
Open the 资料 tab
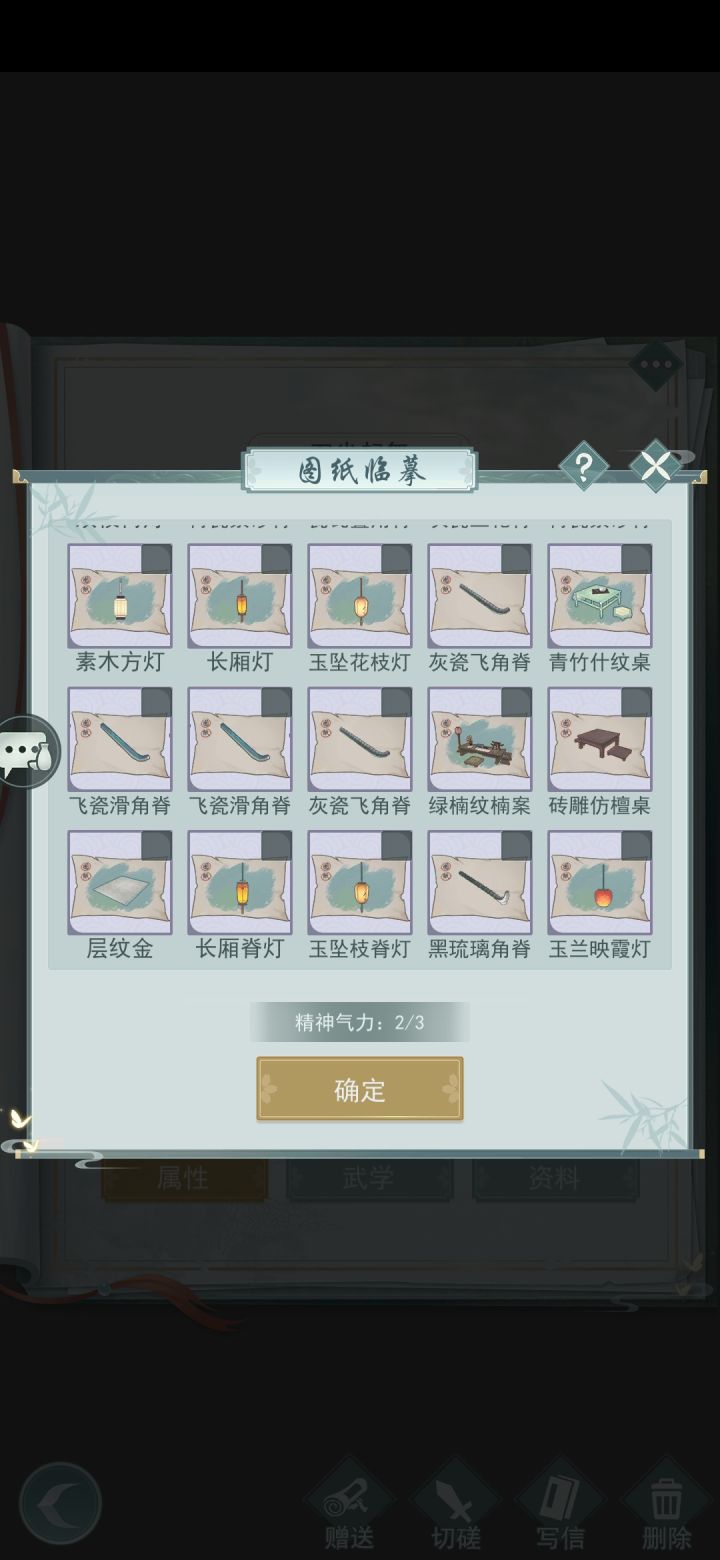[555, 1179]
